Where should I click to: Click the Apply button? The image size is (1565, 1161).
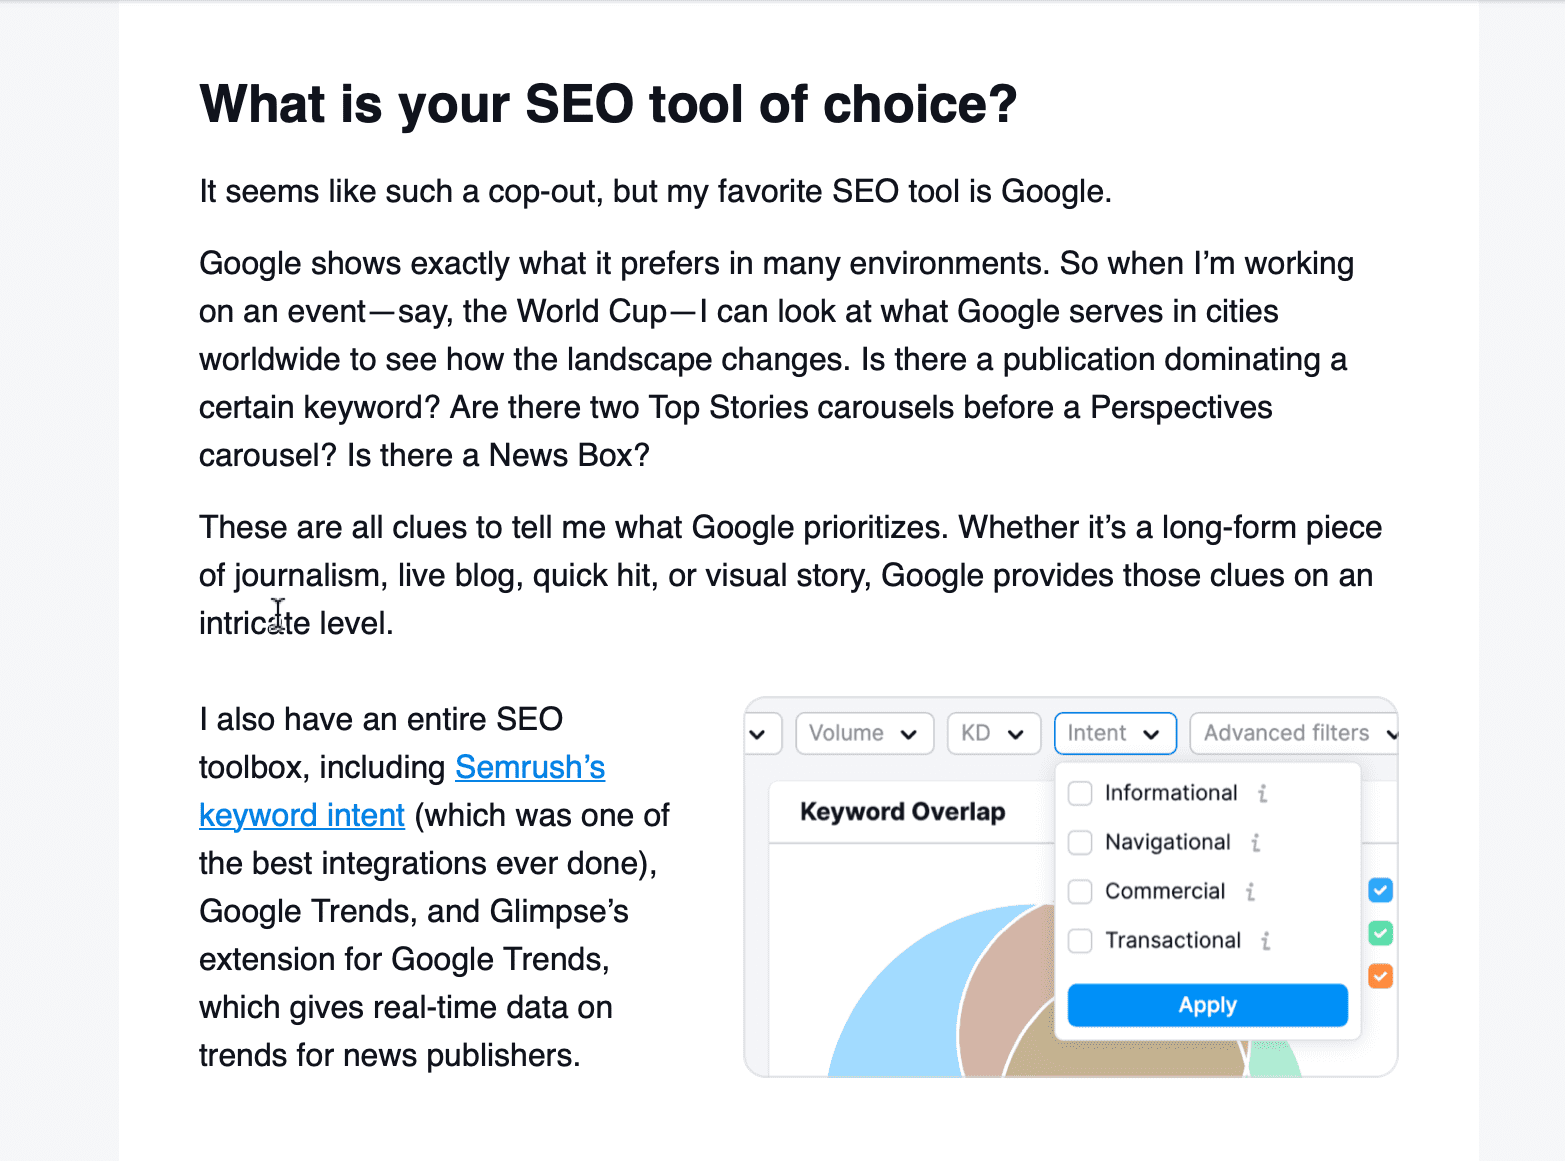[x=1207, y=1005]
